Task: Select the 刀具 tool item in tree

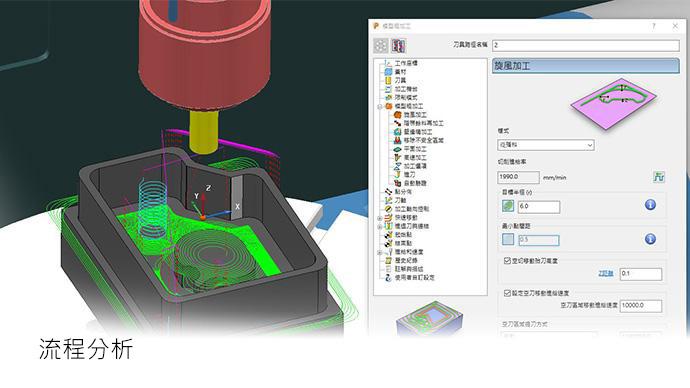Action: point(400,81)
